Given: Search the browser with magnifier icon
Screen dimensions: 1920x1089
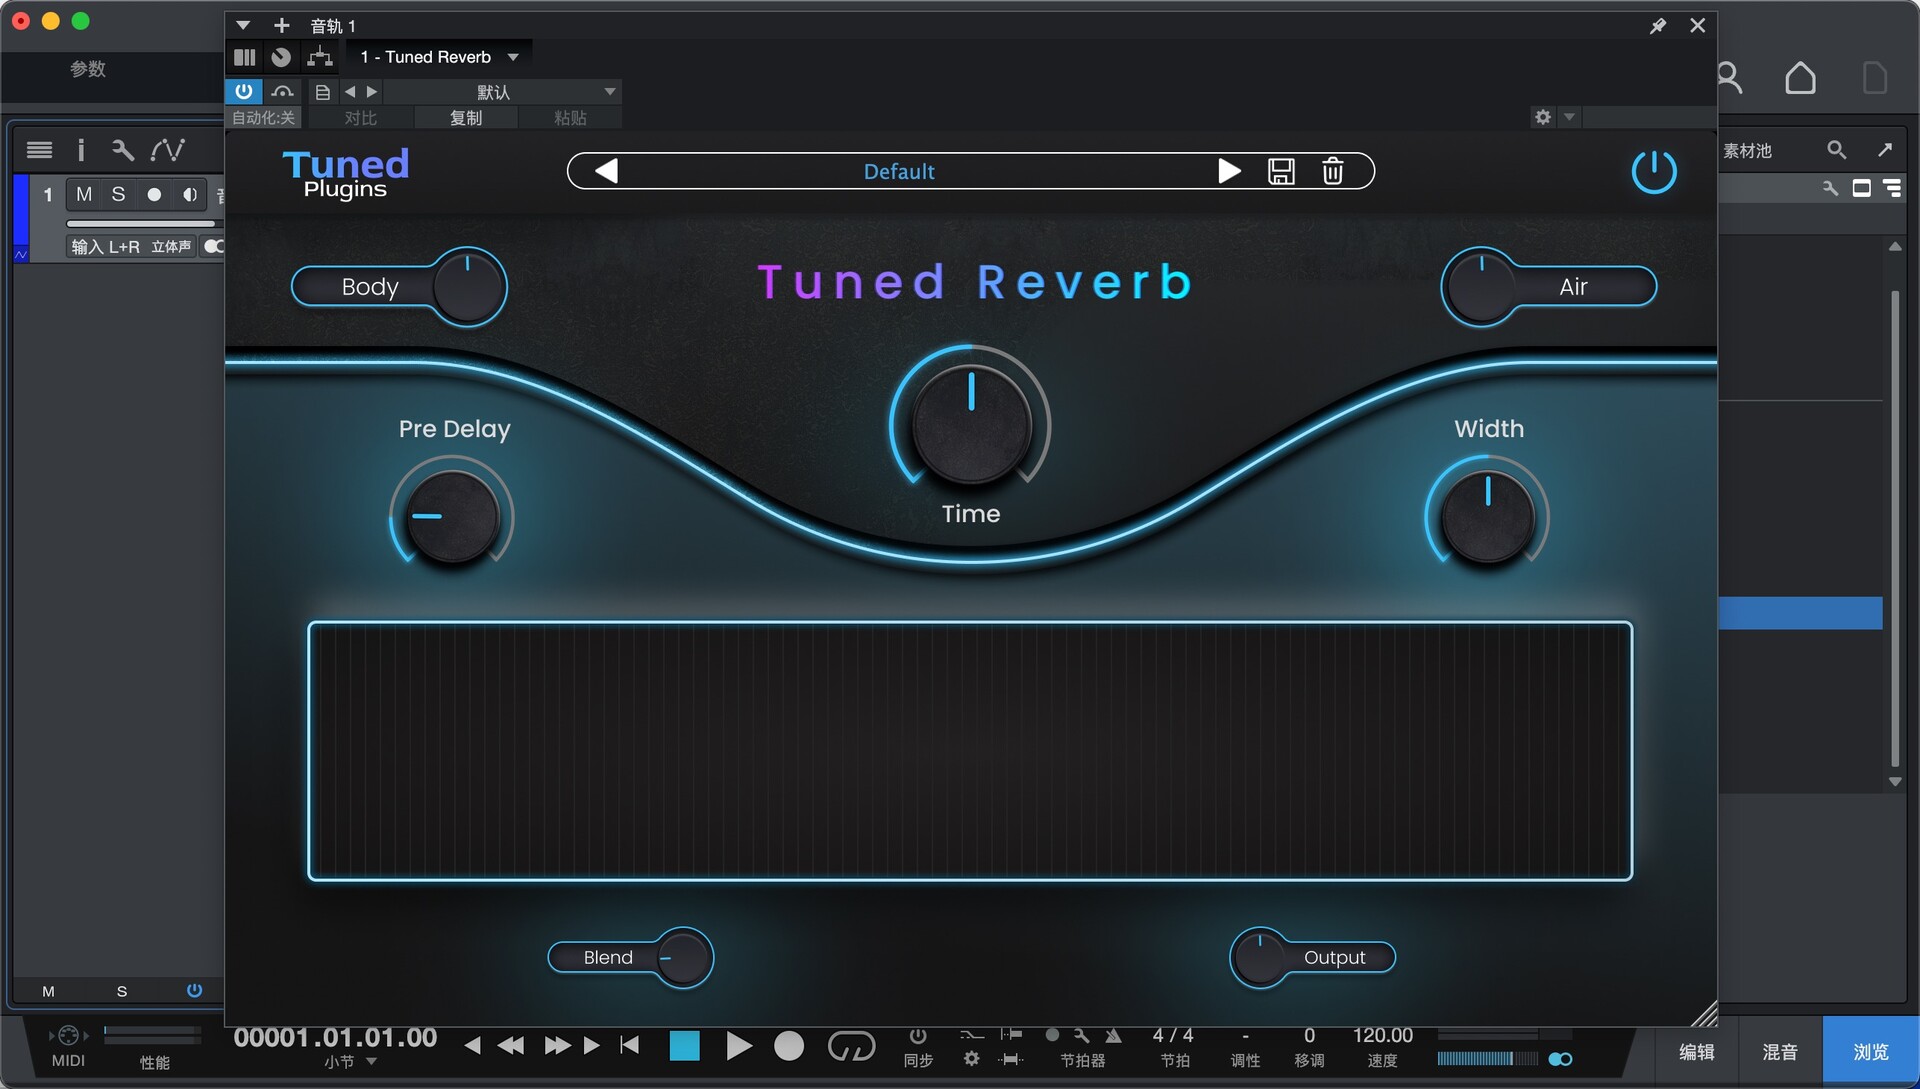Looking at the screenshot, I should pyautogui.click(x=1836, y=150).
